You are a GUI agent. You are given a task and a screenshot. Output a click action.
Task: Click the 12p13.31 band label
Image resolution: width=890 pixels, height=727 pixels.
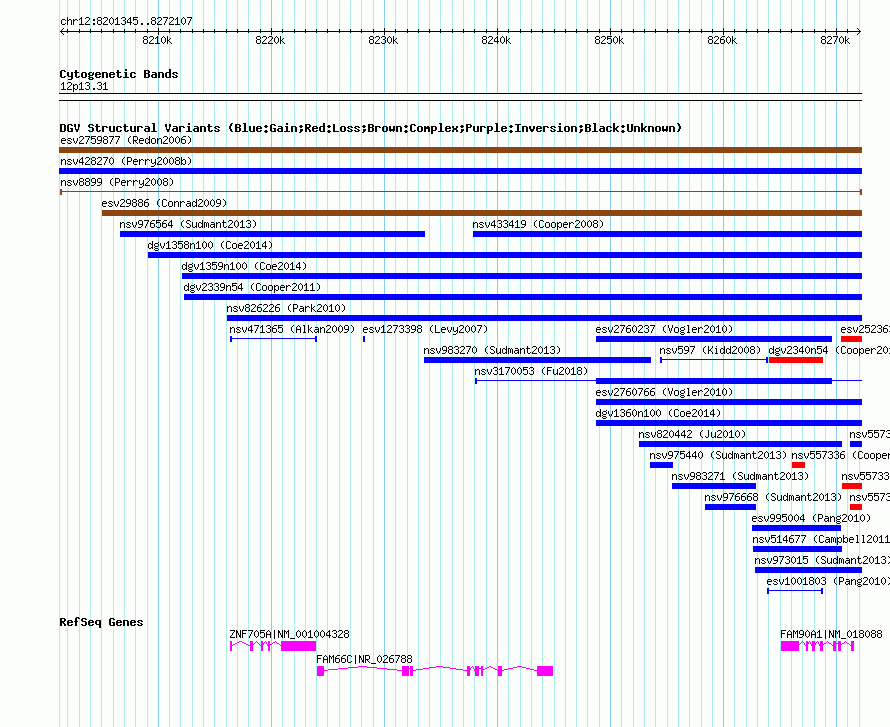pos(84,86)
